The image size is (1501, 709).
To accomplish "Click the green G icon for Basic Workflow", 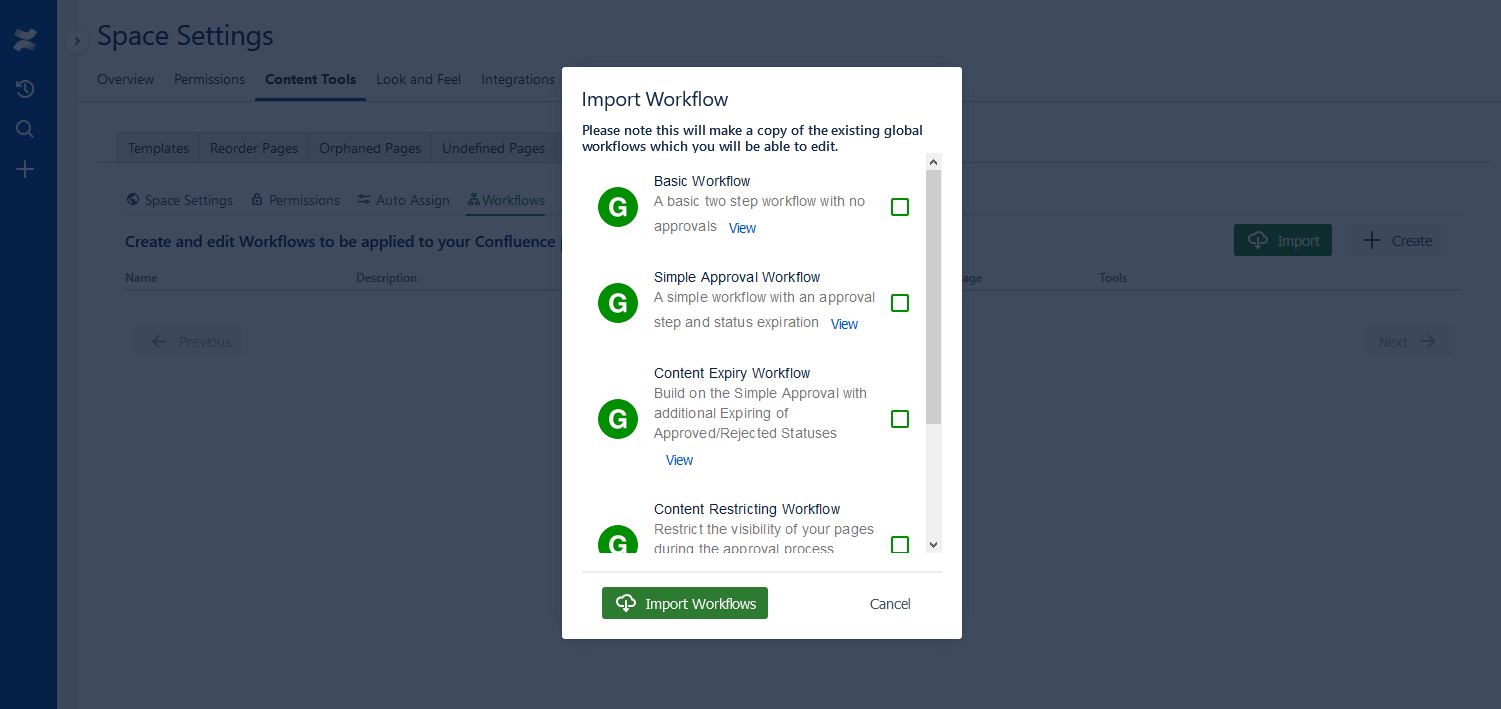I will 617,207.
